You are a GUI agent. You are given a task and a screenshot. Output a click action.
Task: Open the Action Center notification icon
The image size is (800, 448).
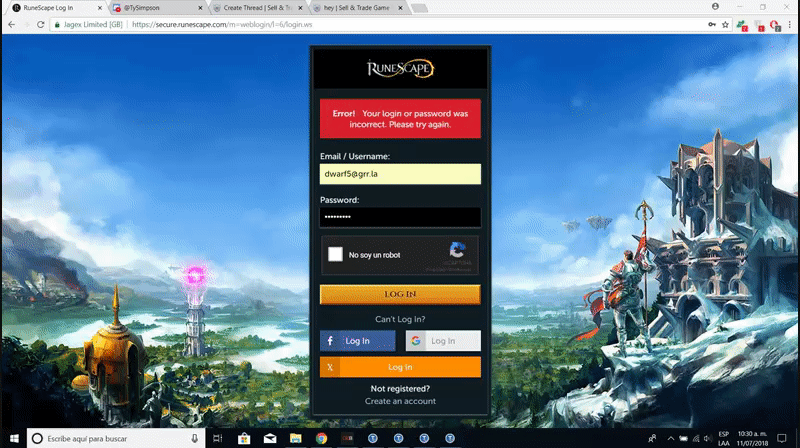click(x=782, y=438)
